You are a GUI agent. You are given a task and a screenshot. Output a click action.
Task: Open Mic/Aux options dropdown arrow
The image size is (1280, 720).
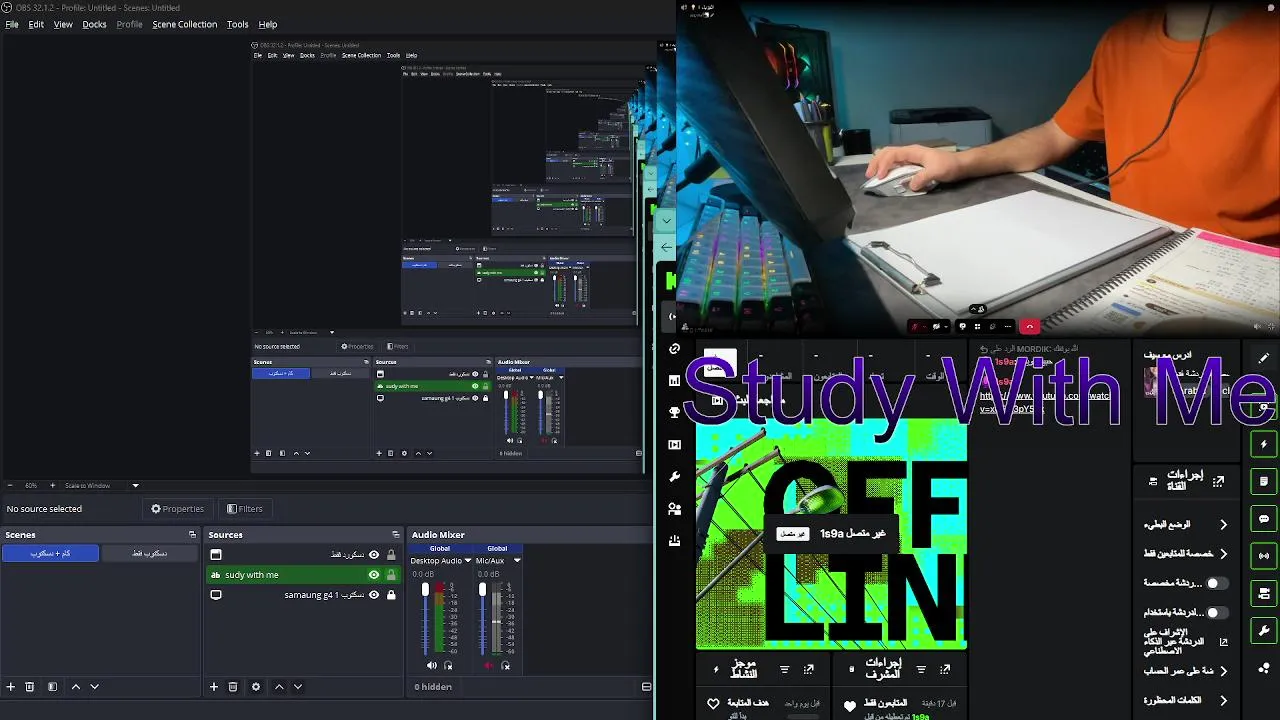point(517,561)
